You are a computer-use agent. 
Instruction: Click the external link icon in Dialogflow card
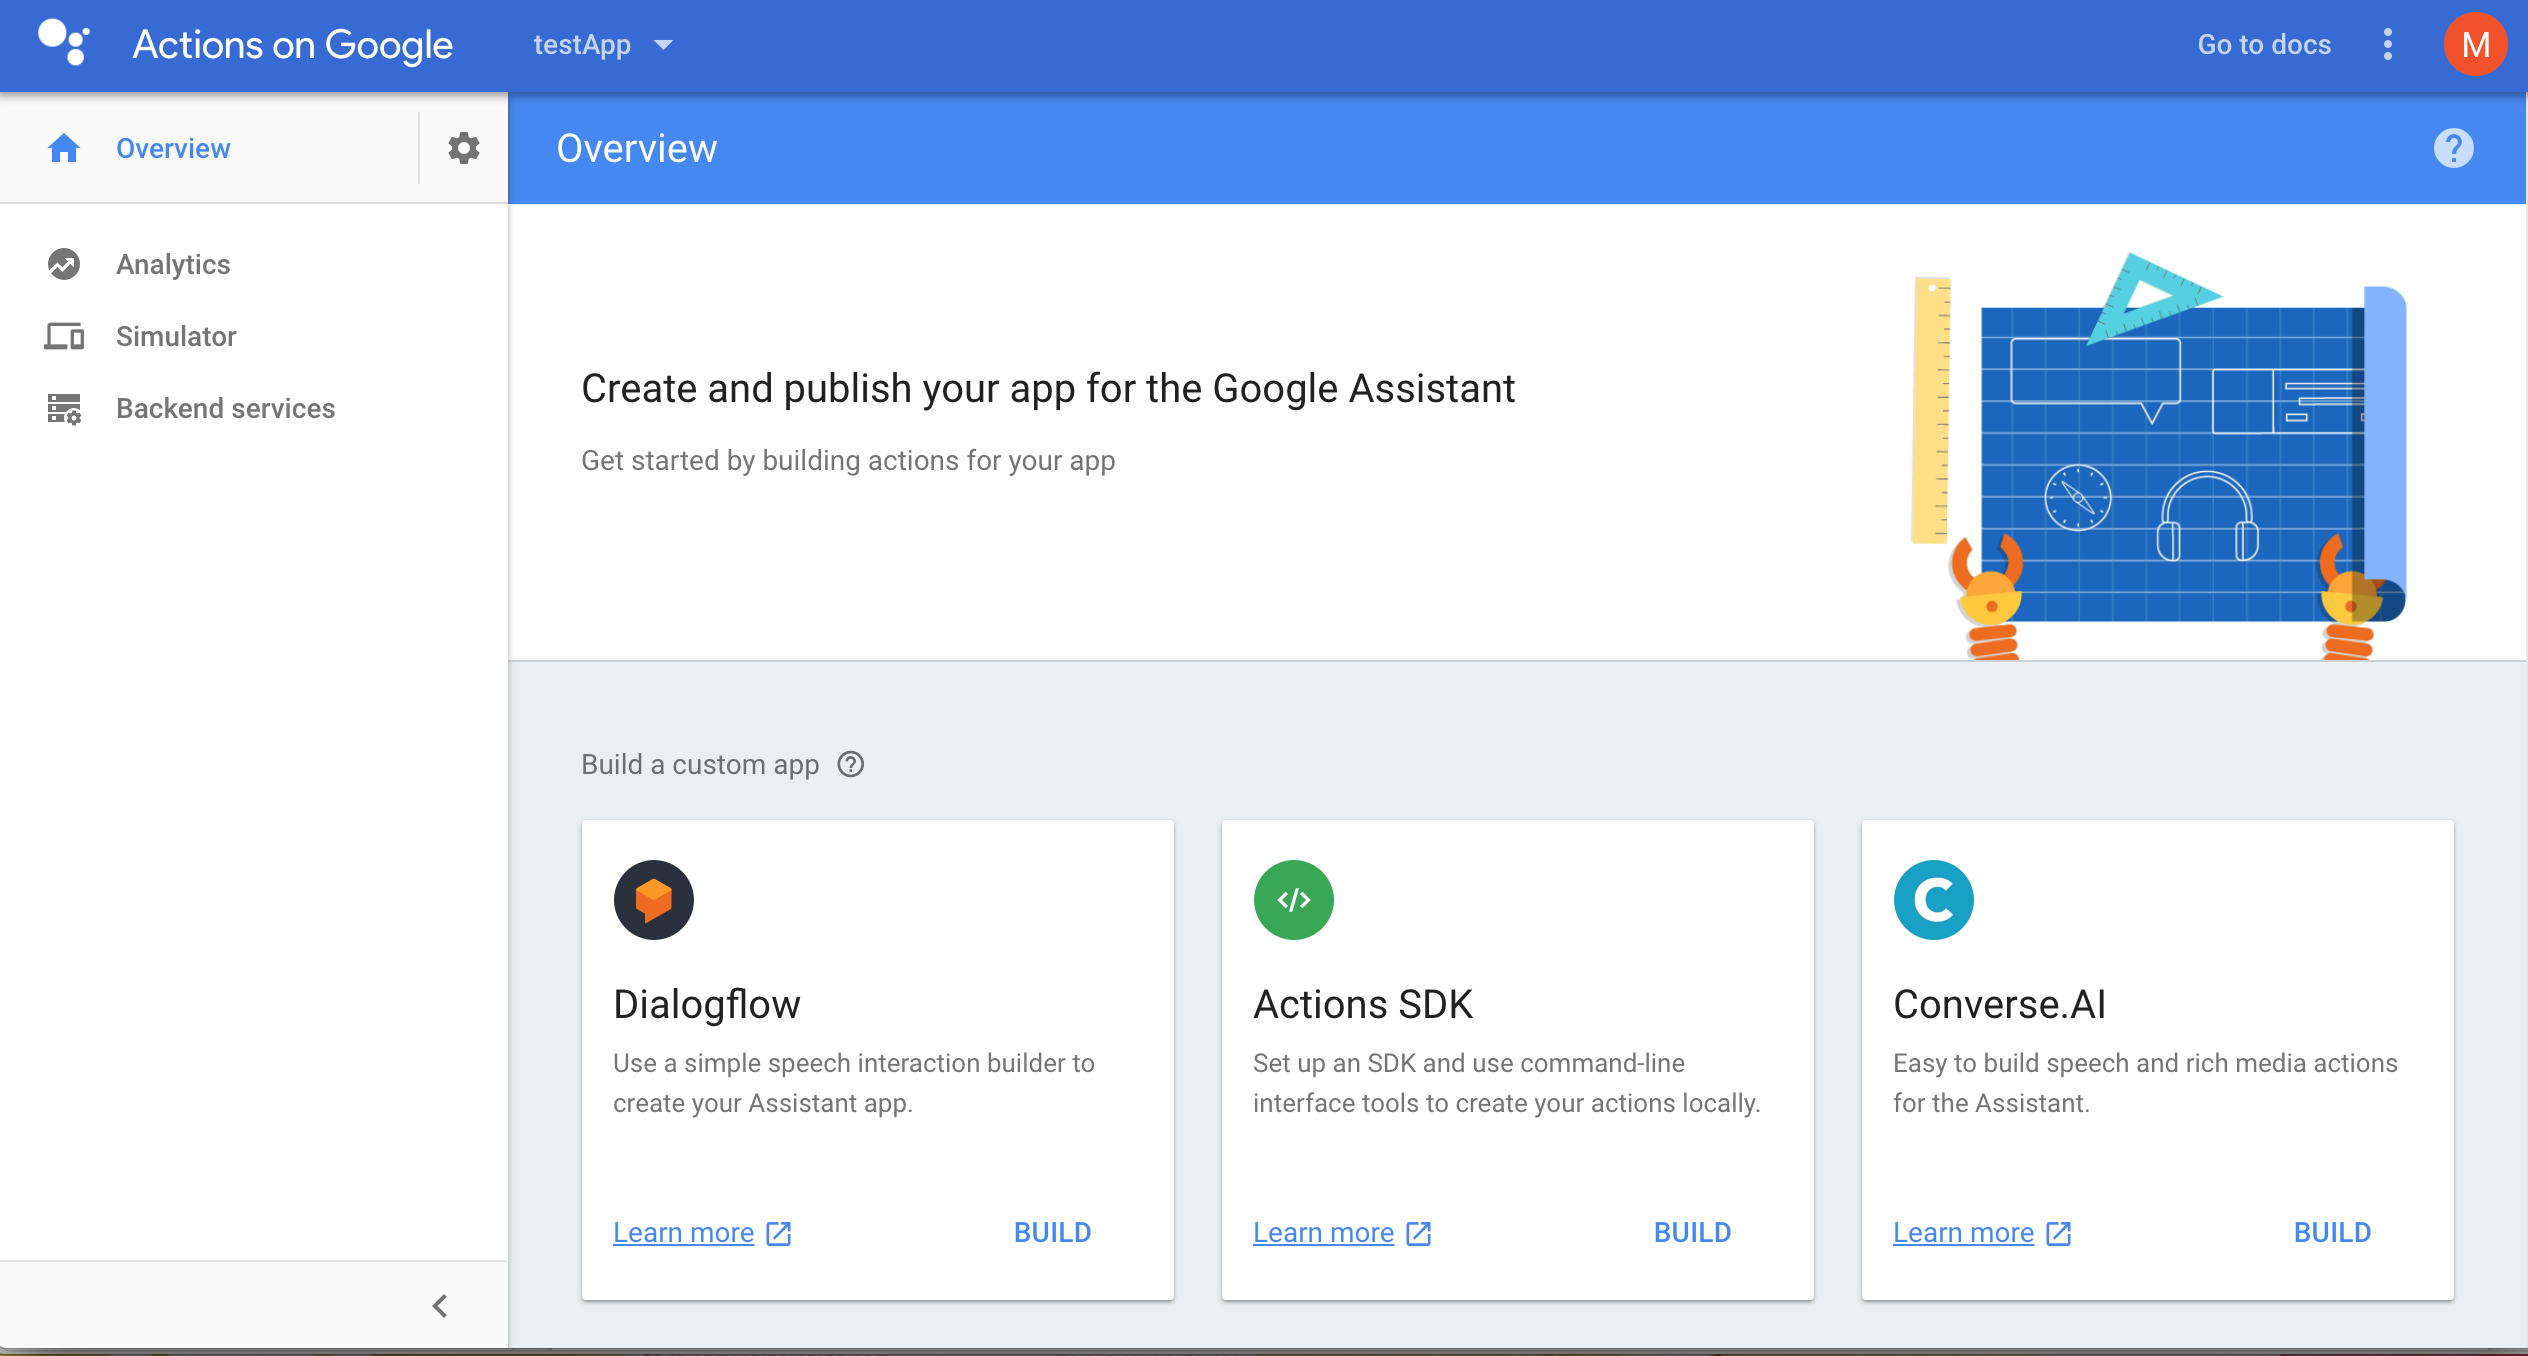point(779,1233)
